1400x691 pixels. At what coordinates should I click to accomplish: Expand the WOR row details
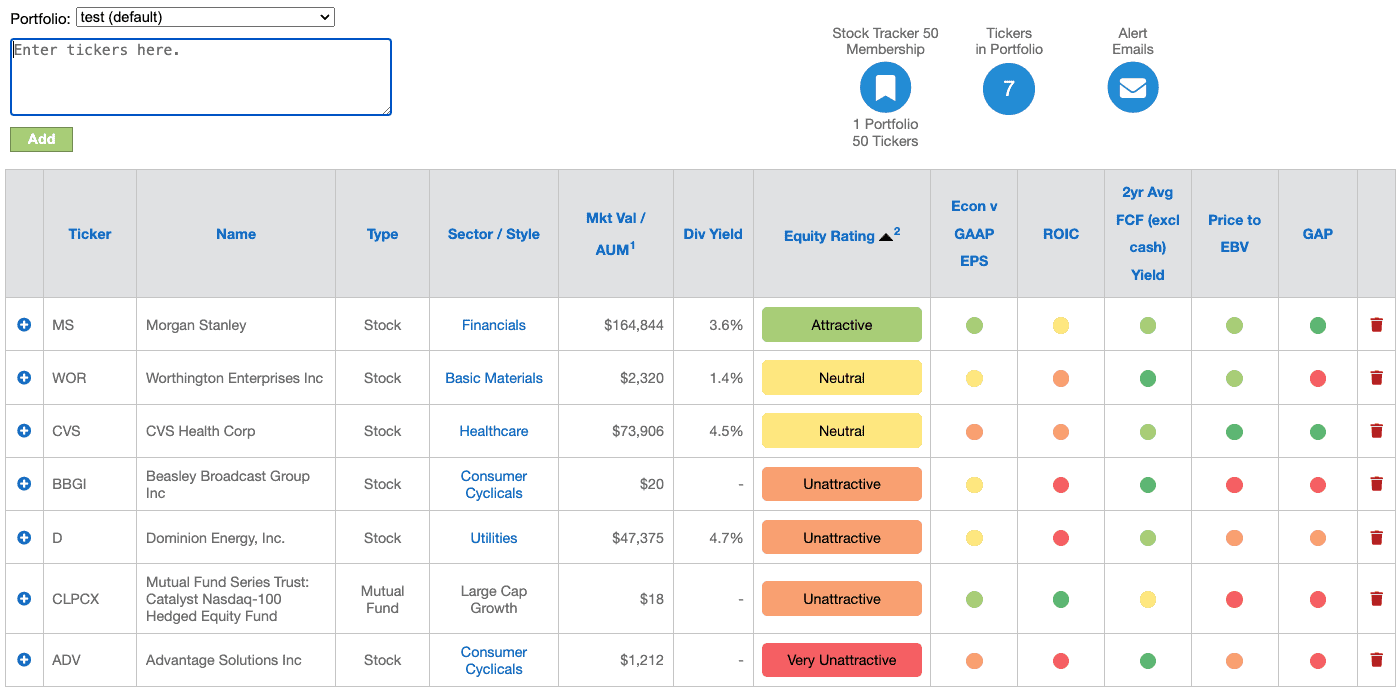(24, 378)
